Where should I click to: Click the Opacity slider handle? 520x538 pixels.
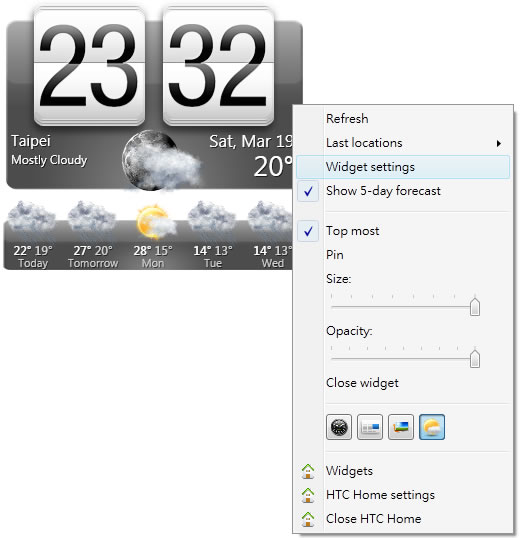[475, 359]
